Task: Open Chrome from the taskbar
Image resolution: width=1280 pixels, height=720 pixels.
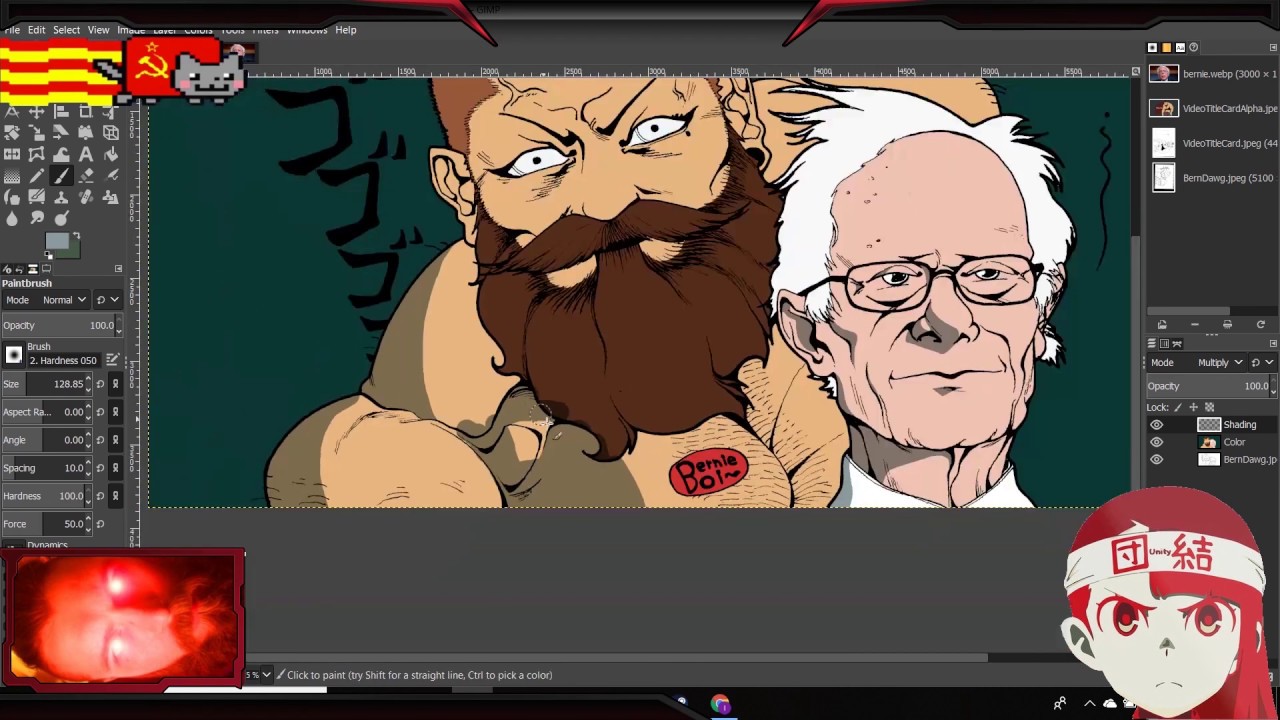Action: click(x=720, y=704)
